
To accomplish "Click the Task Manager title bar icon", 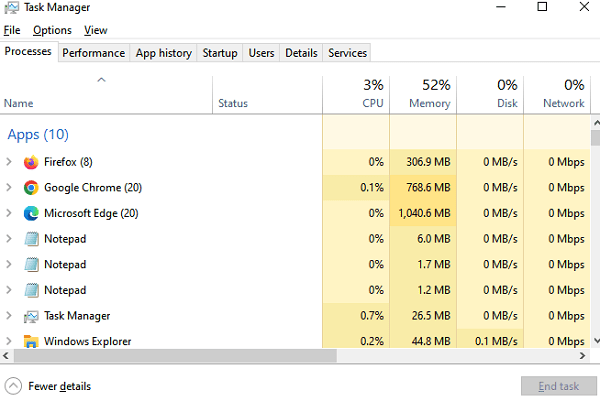I will click(11, 8).
